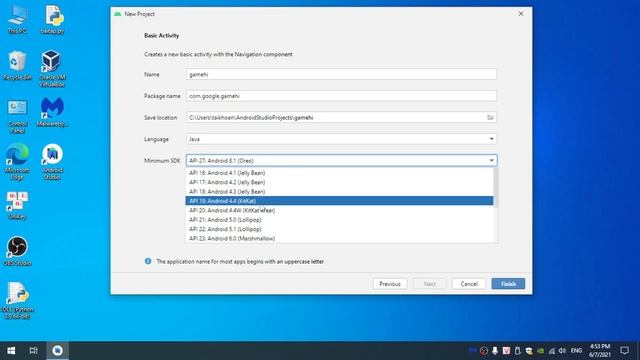Open the Recycle Bin icon
Screen dimensions: 640x360
click(17, 65)
